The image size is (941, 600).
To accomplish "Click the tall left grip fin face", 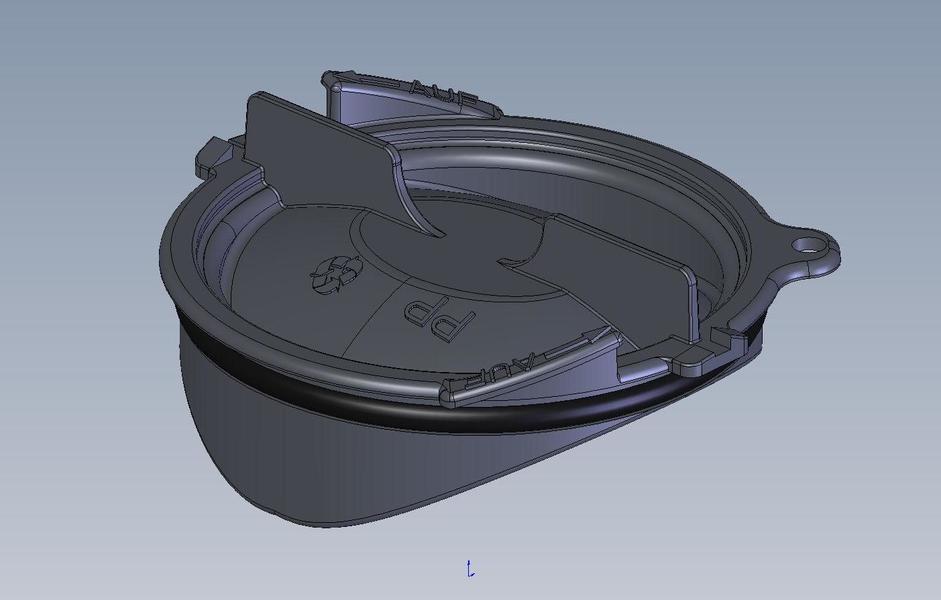I will (312, 153).
